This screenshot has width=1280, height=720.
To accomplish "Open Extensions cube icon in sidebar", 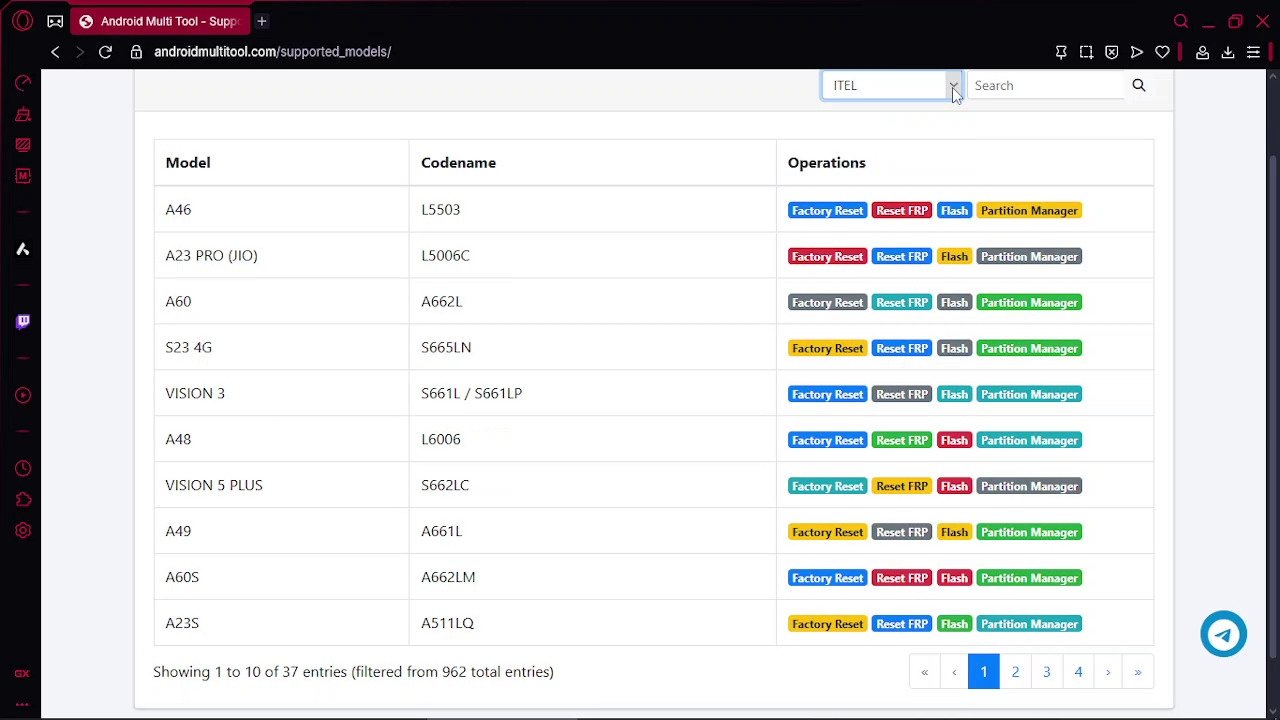I will [x=22, y=499].
